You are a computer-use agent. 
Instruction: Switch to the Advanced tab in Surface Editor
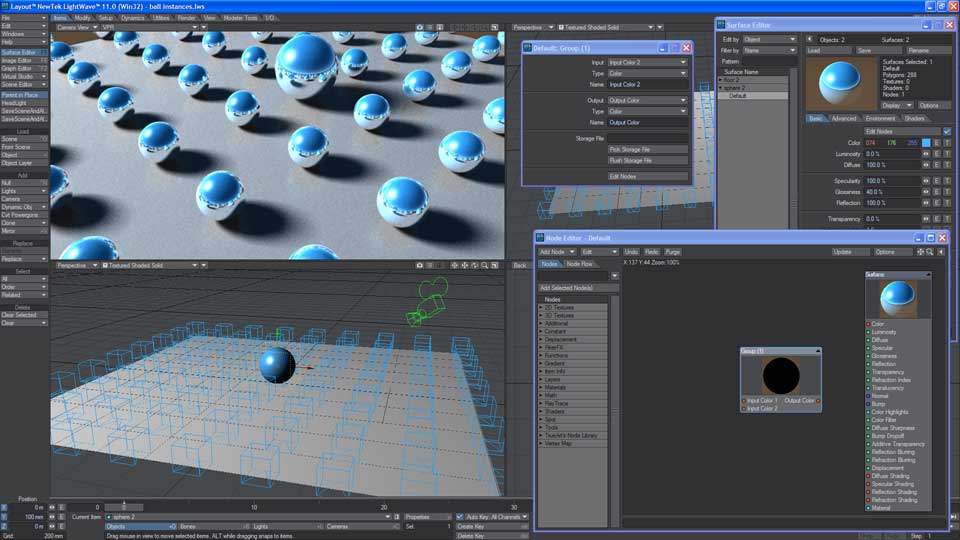click(845, 119)
